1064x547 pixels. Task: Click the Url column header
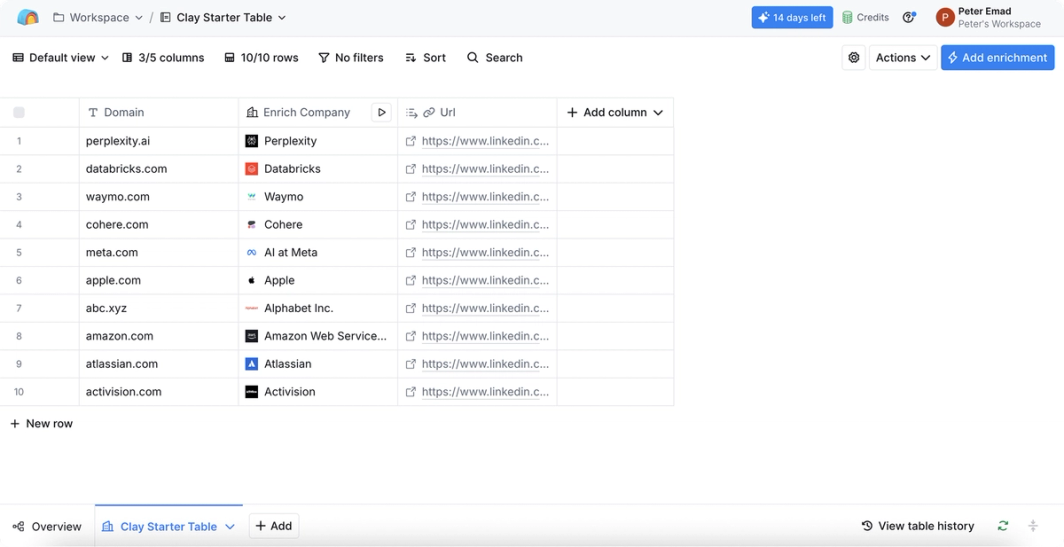[x=477, y=113]
